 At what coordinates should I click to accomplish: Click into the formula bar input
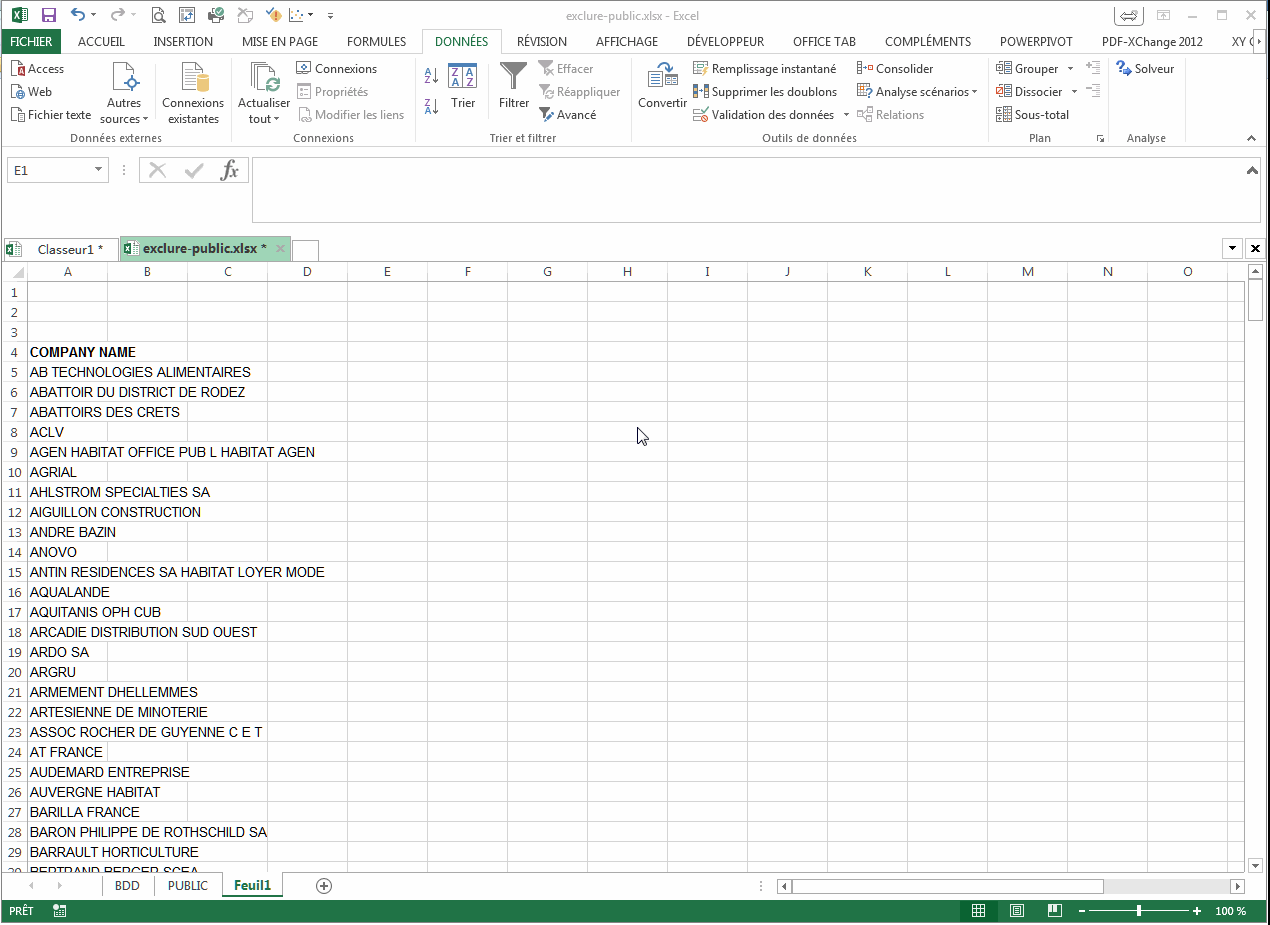pos(747,189)
